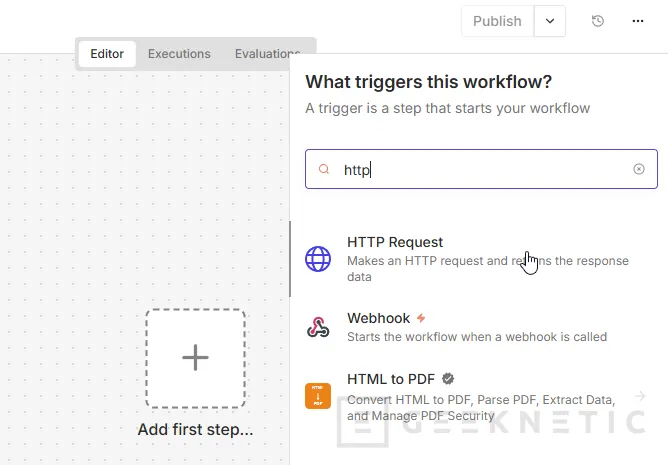Open the three-dot more options menu
The width and height of the screenshot is (668, 465).
tap(639, 21)
